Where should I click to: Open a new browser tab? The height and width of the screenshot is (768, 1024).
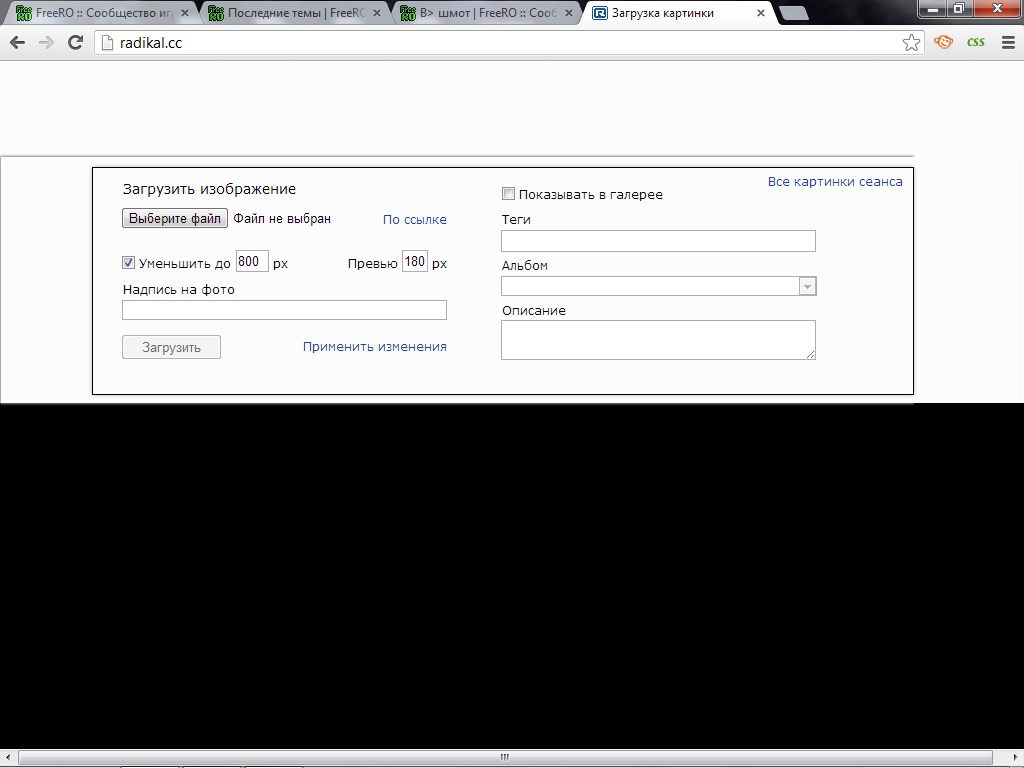(793, 13)
